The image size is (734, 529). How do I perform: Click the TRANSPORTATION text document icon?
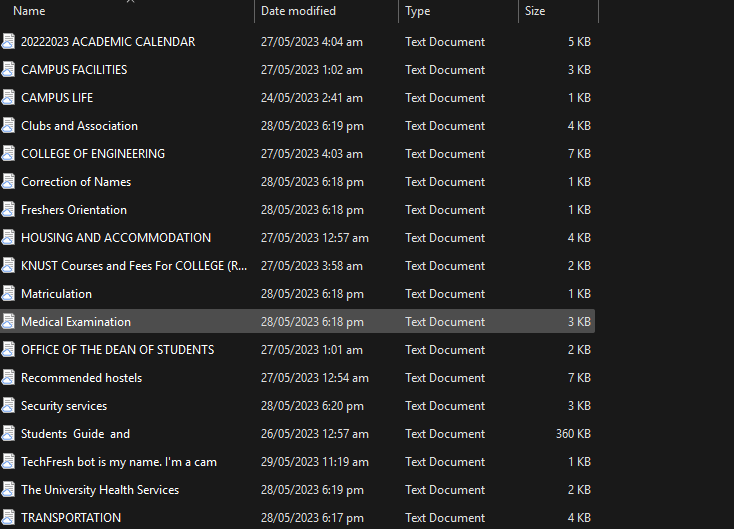[9, 518]
